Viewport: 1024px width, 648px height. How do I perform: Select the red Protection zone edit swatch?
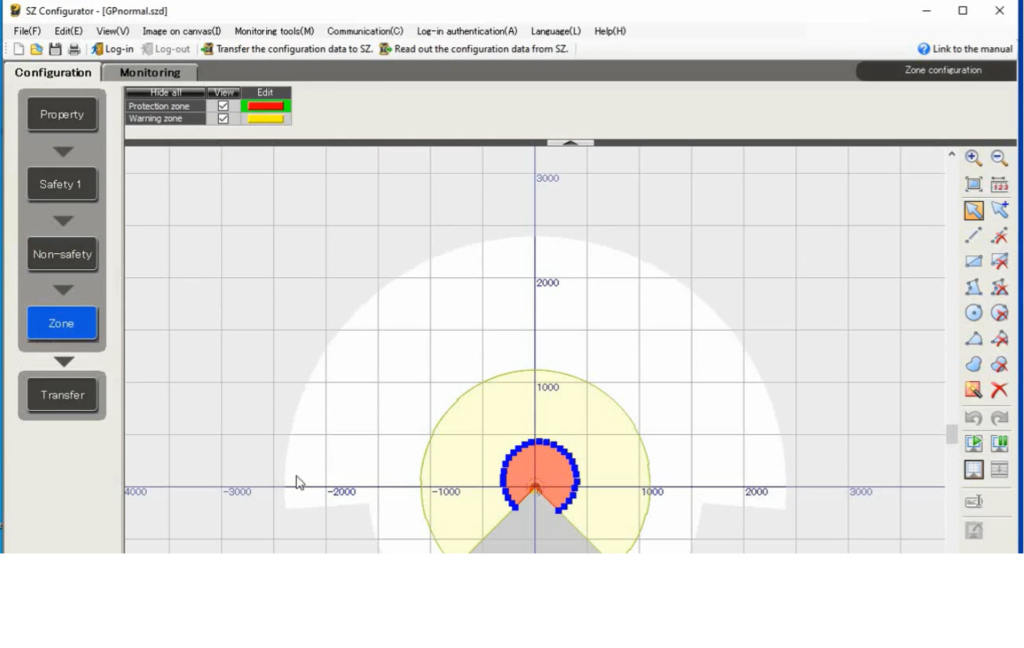(x=265, y=106)
